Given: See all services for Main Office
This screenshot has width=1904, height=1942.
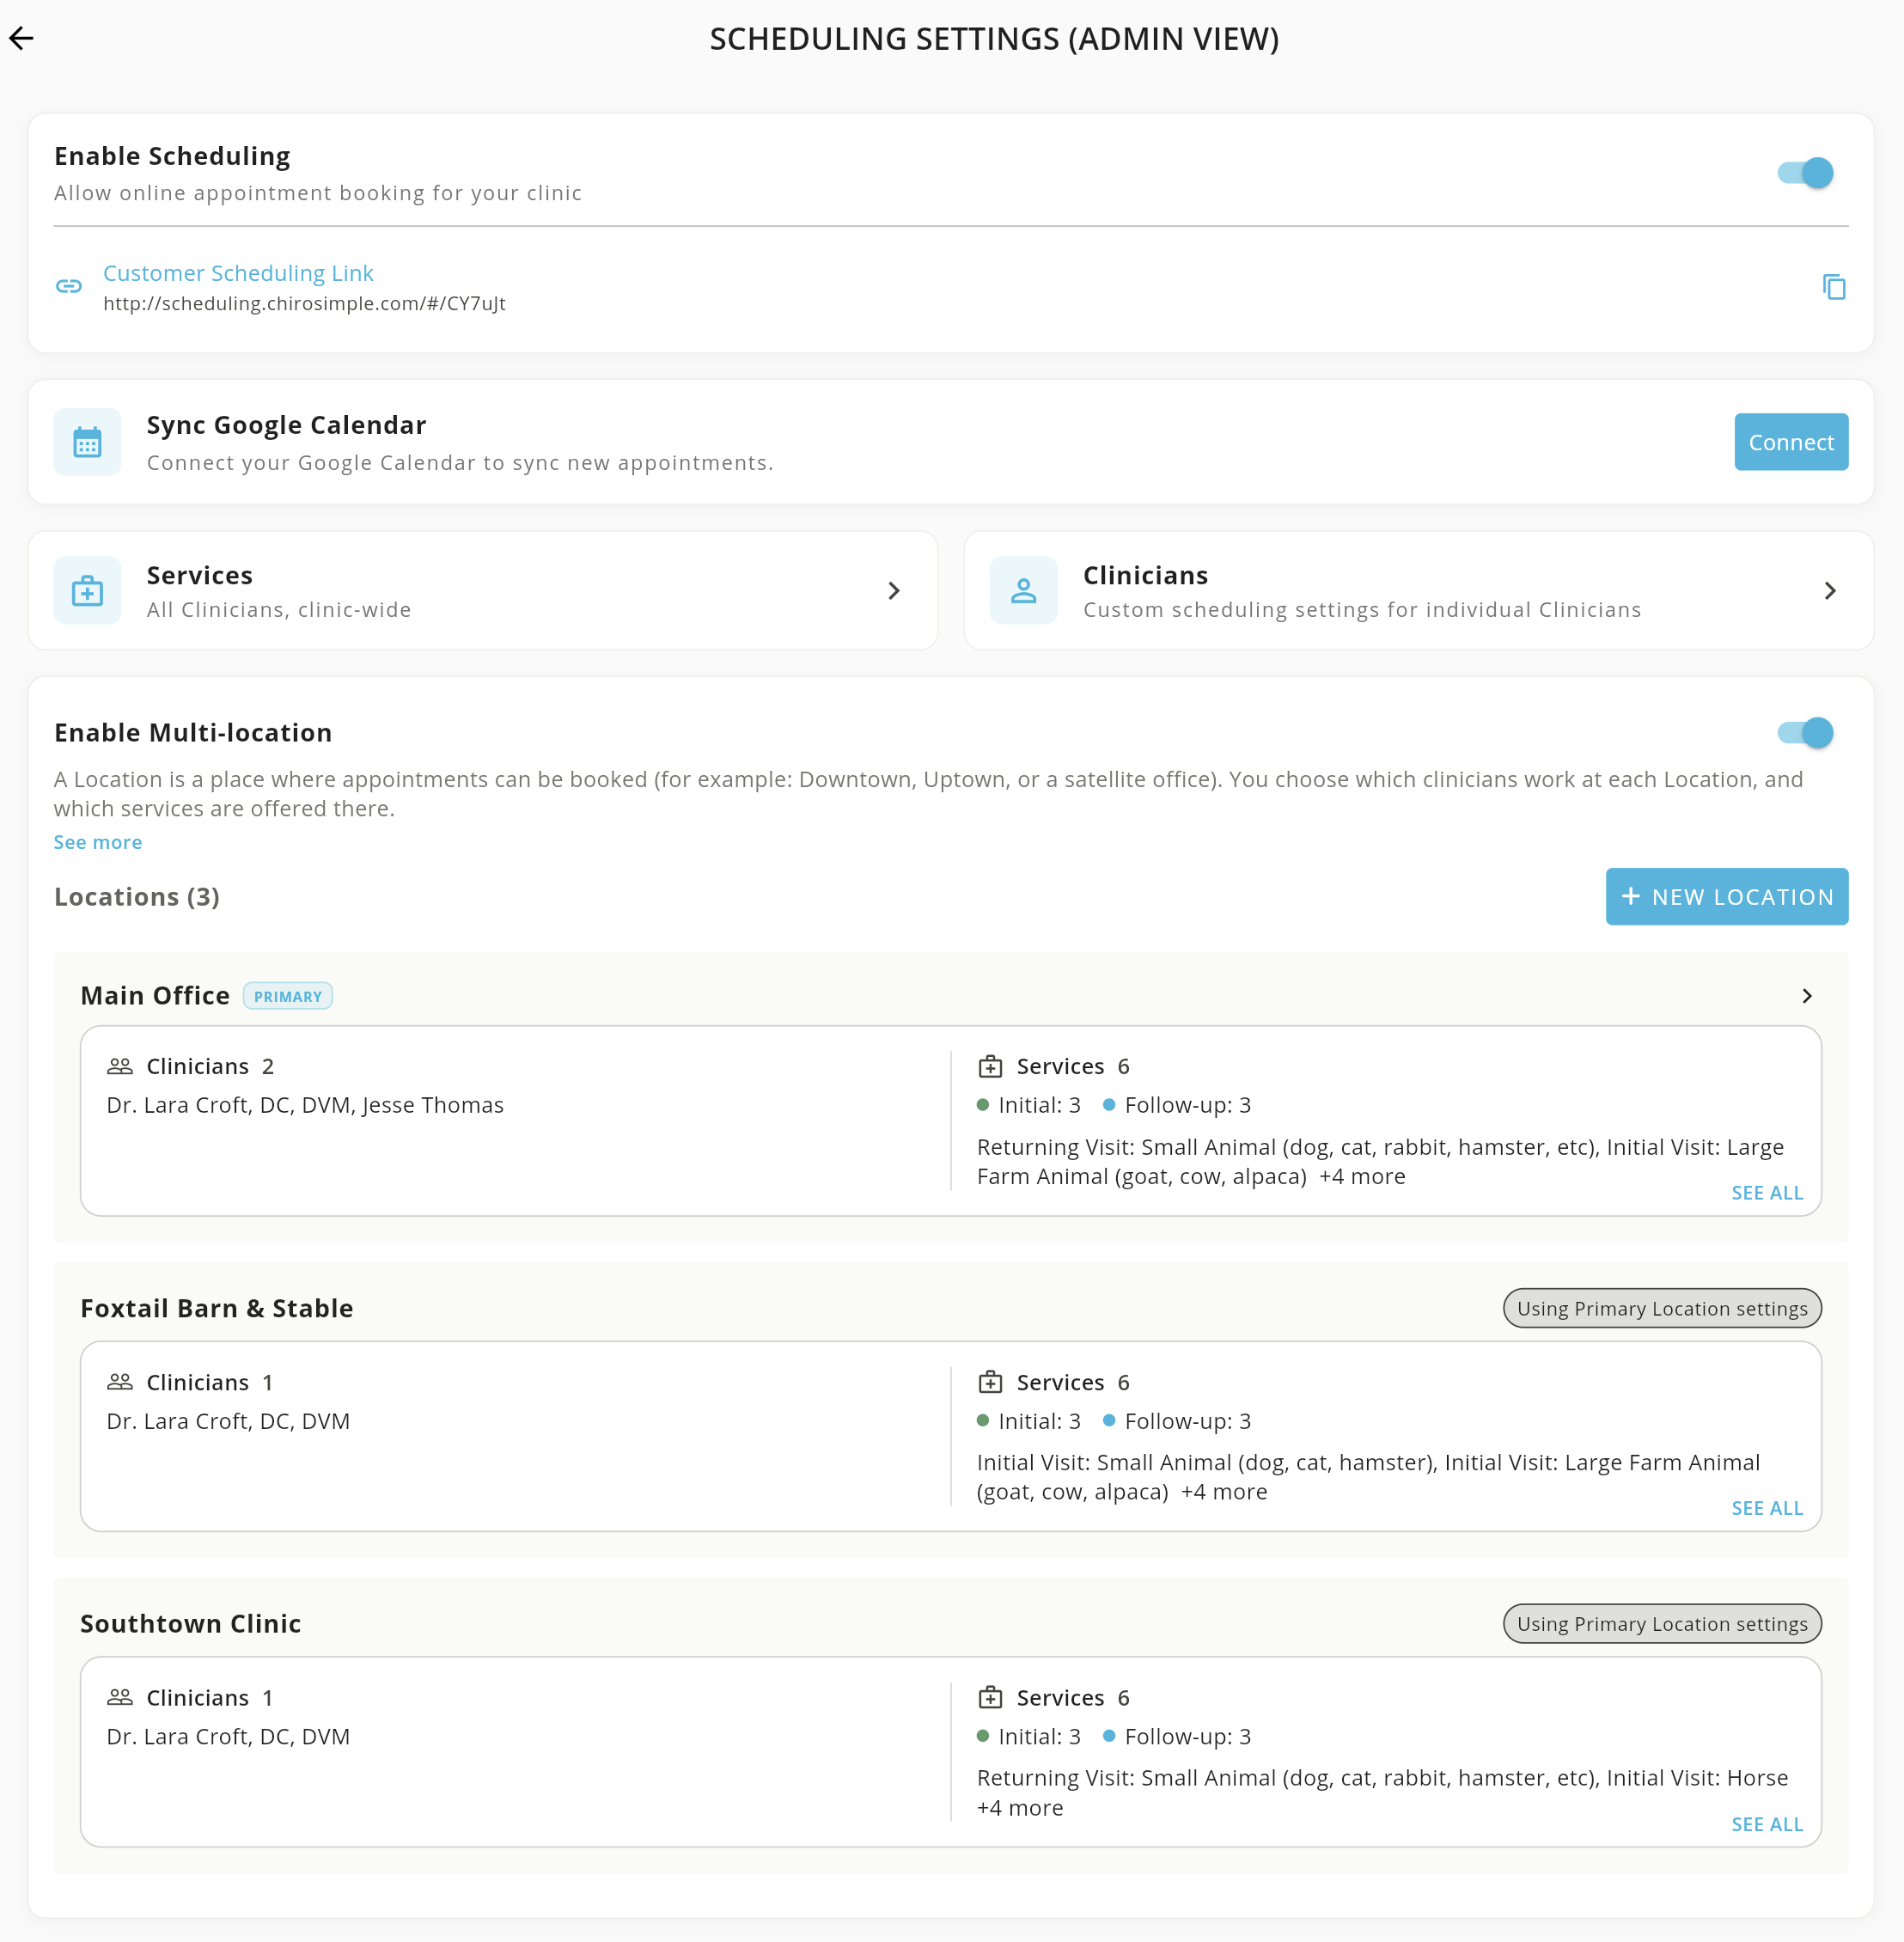Looking at the screenshot, I should [x=1766, y=1193].
